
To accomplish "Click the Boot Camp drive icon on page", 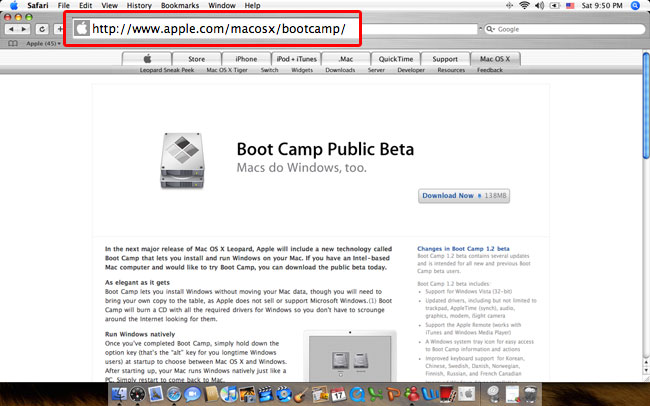I will 182,160.
